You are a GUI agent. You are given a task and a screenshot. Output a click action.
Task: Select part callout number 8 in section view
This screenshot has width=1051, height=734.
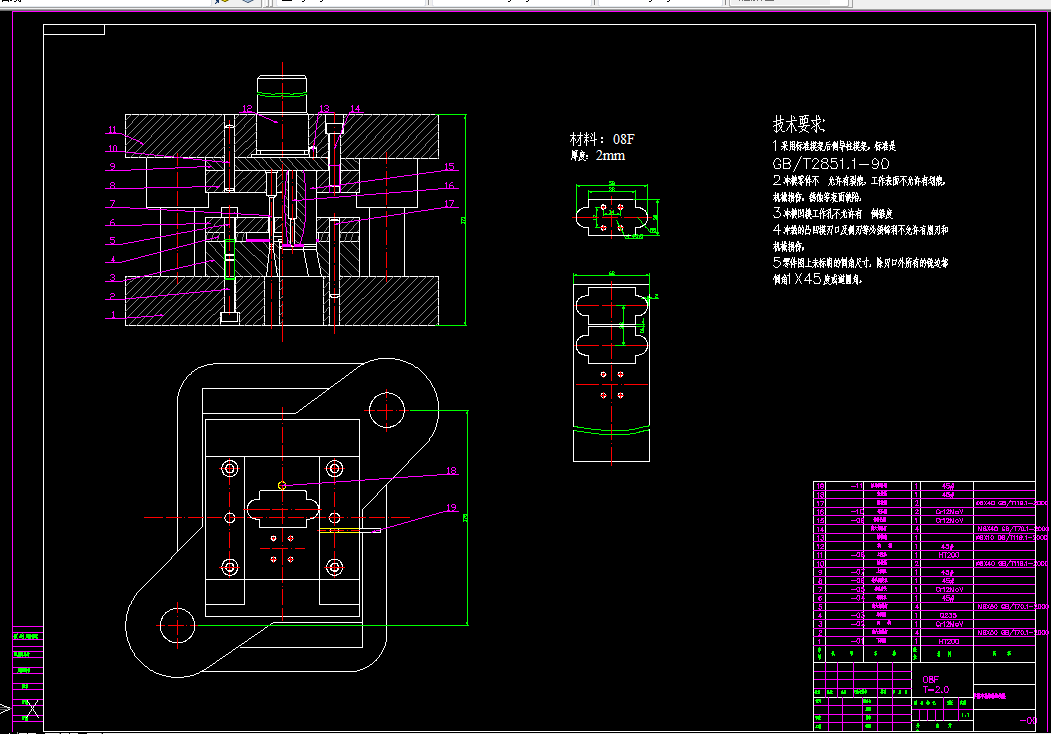[x=113, y=185]
